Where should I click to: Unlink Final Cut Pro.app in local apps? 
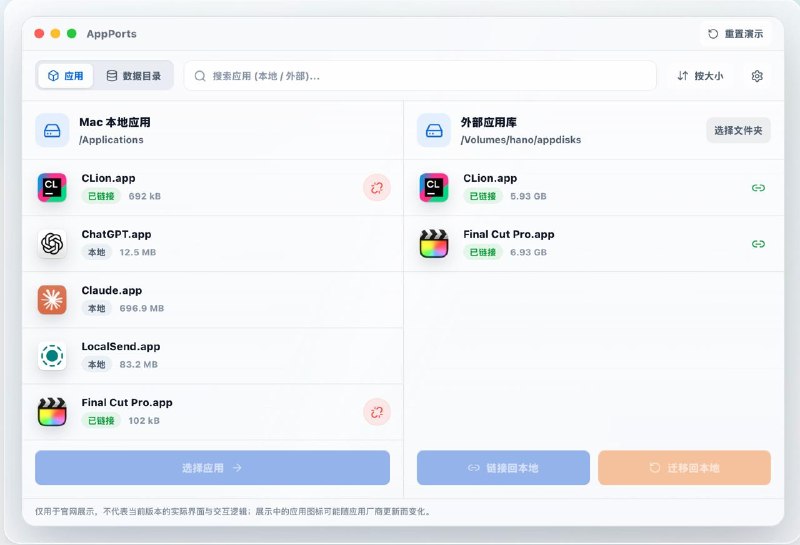pos(377,412)
